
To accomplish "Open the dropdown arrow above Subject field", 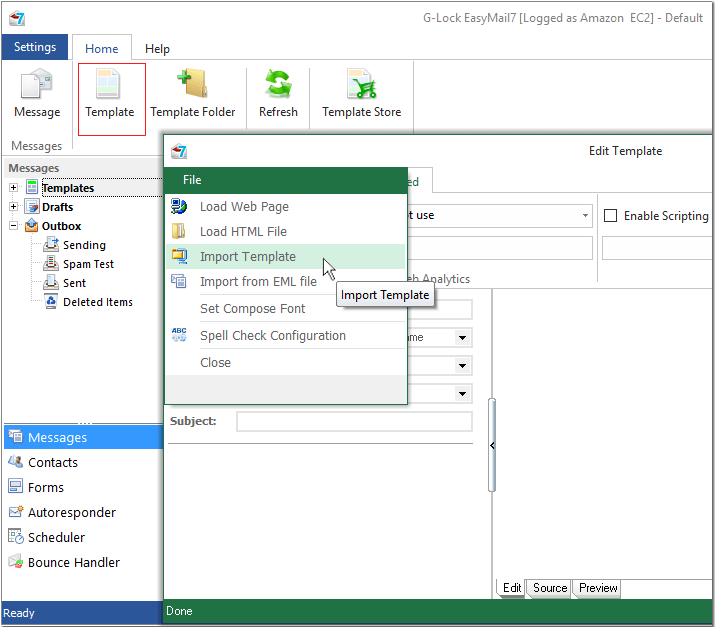I will coord(462,394).
